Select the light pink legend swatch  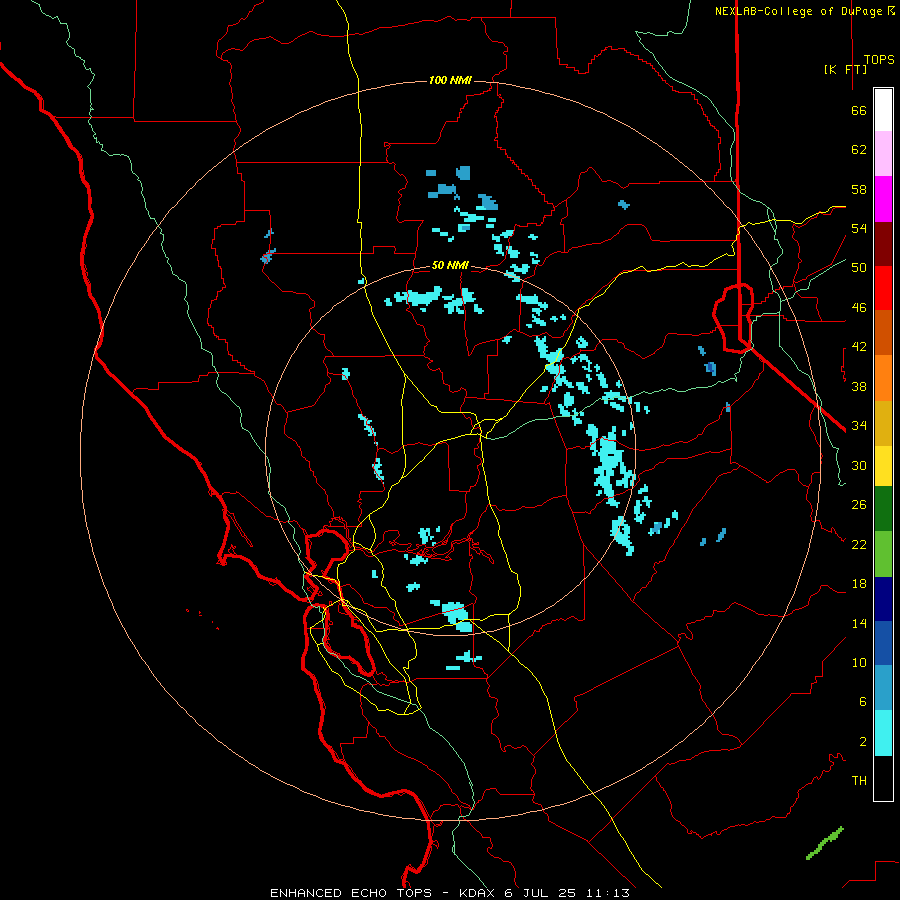point(883,153)
